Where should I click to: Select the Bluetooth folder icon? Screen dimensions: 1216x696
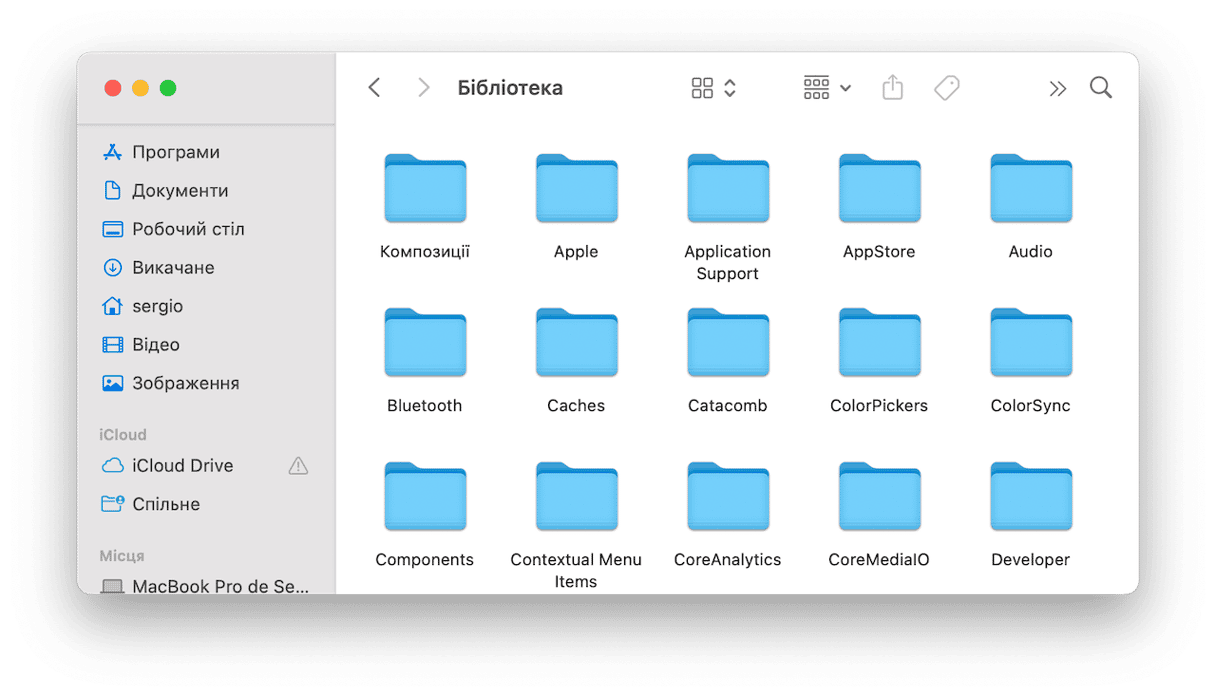point(425,342)
